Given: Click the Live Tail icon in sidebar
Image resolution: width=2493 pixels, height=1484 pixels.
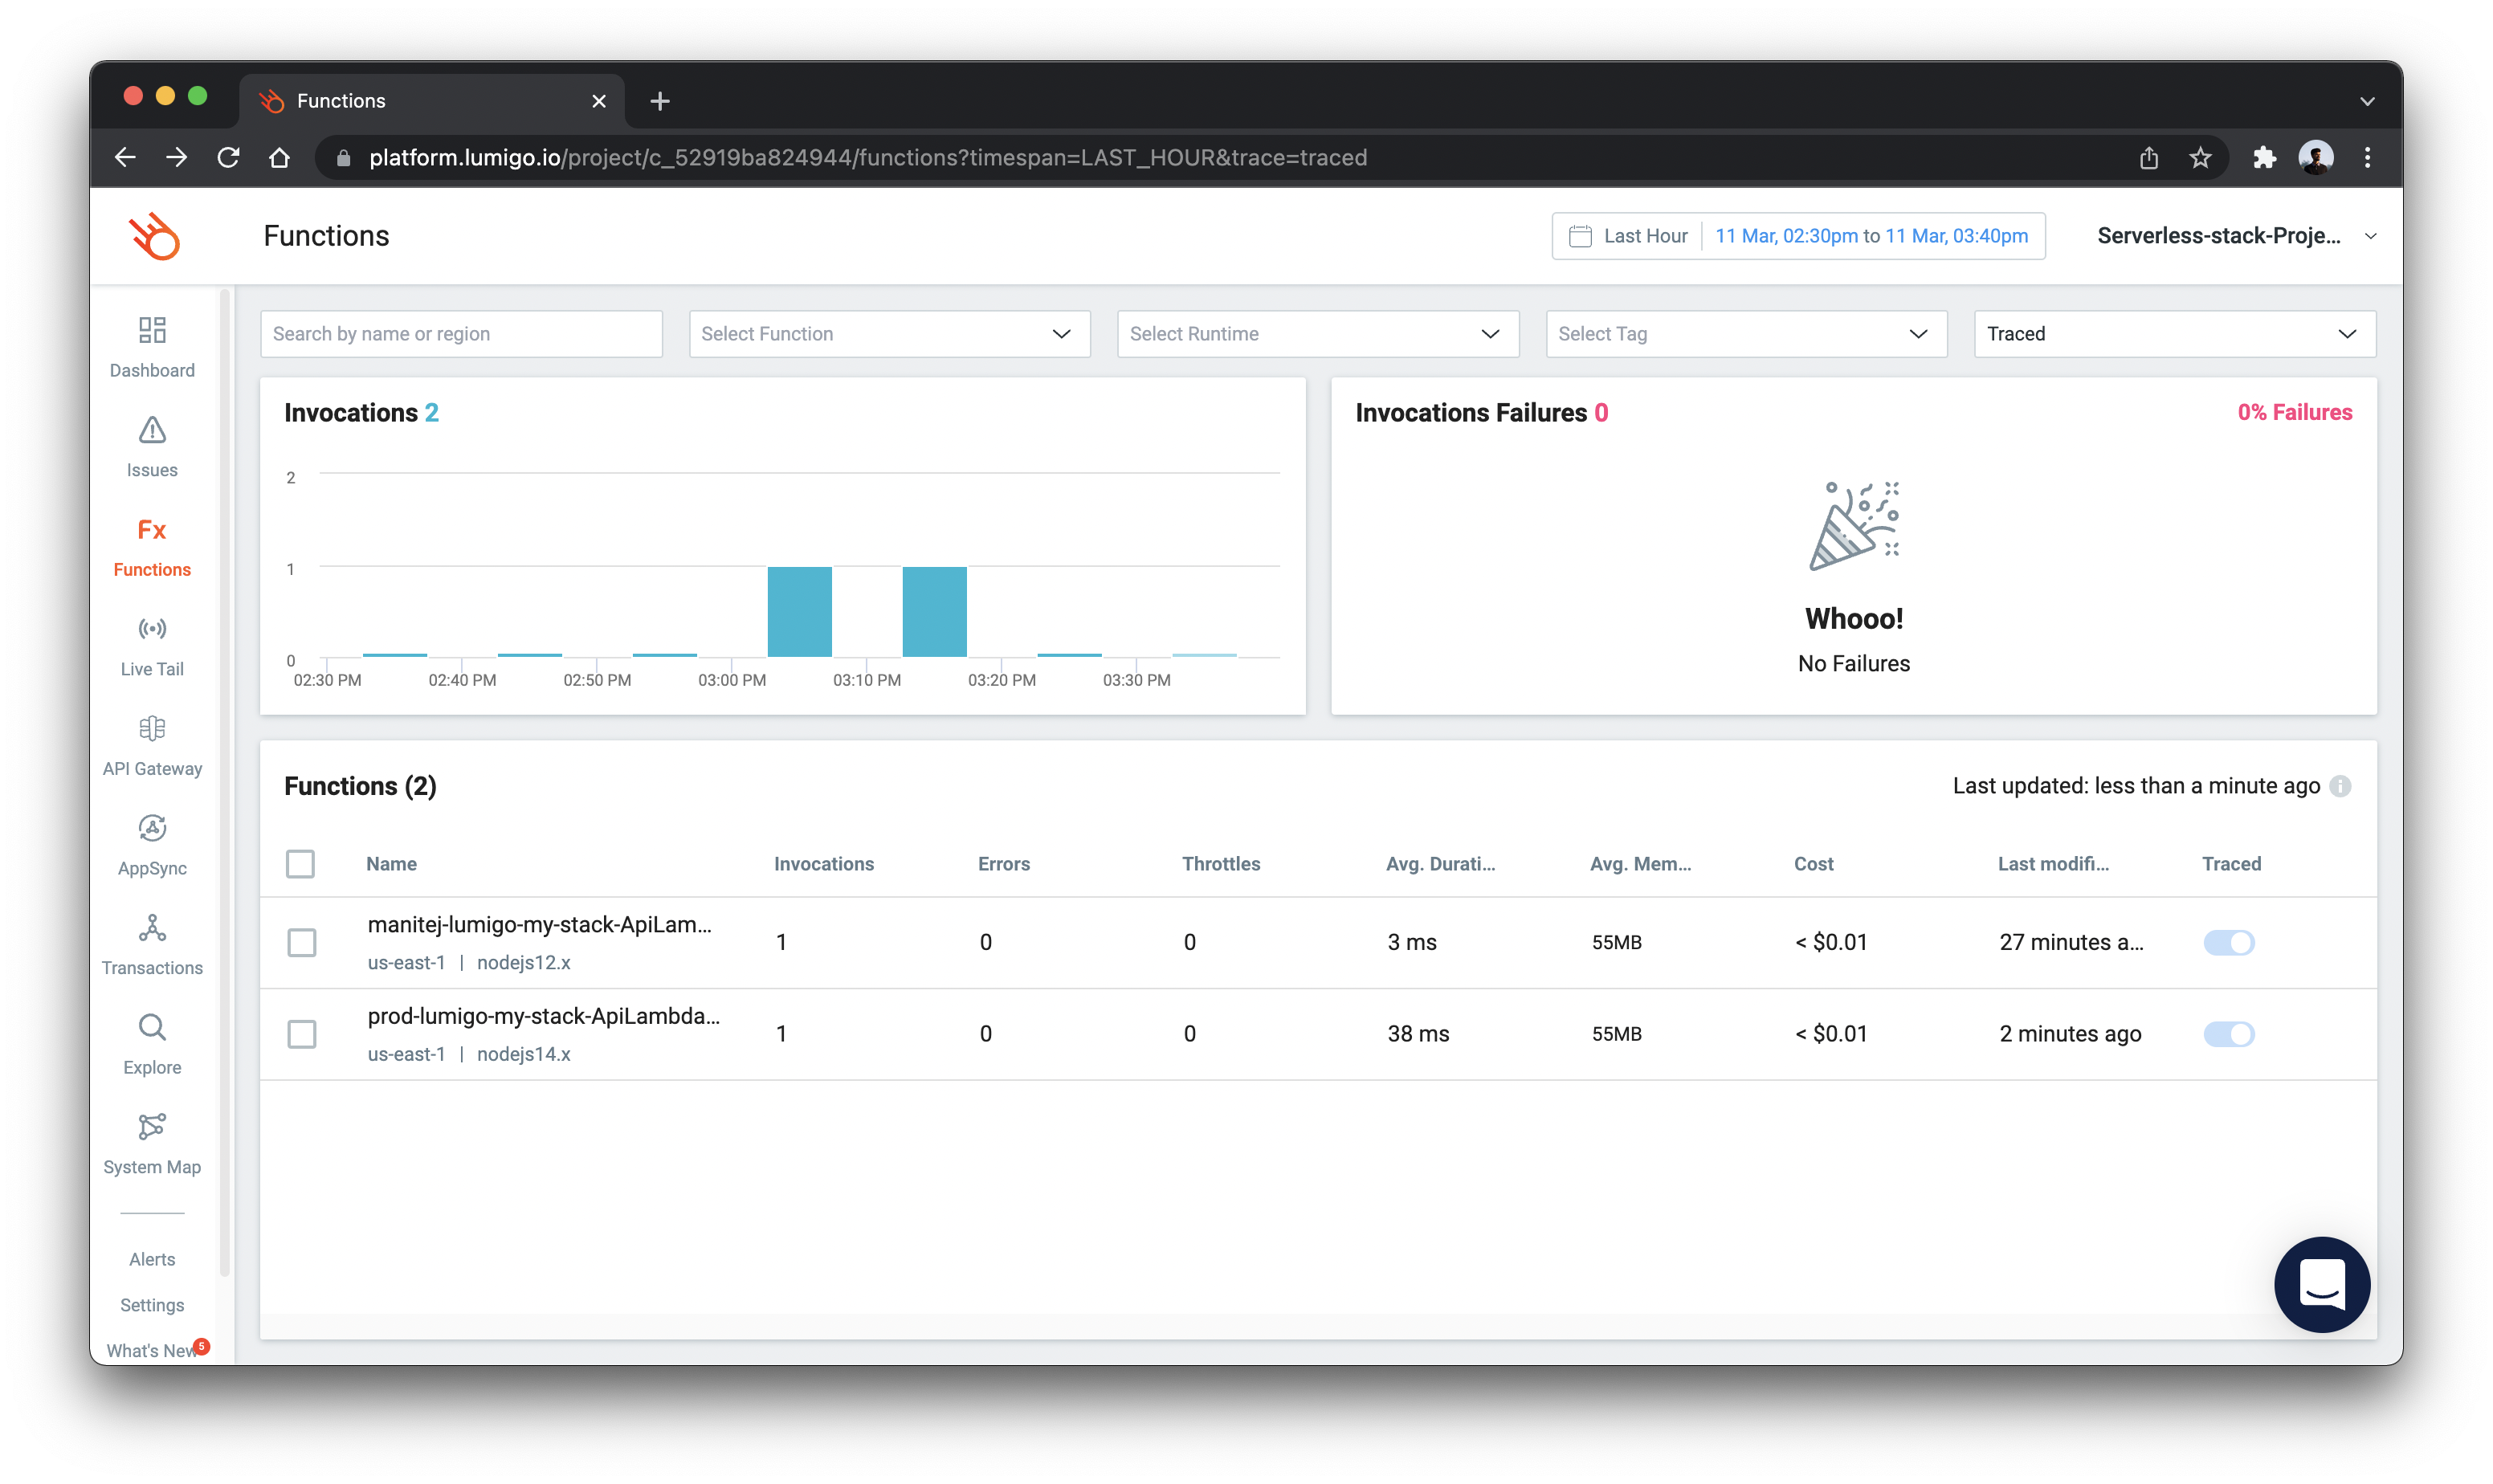Looking at the screenshot, I should [150, 630].
